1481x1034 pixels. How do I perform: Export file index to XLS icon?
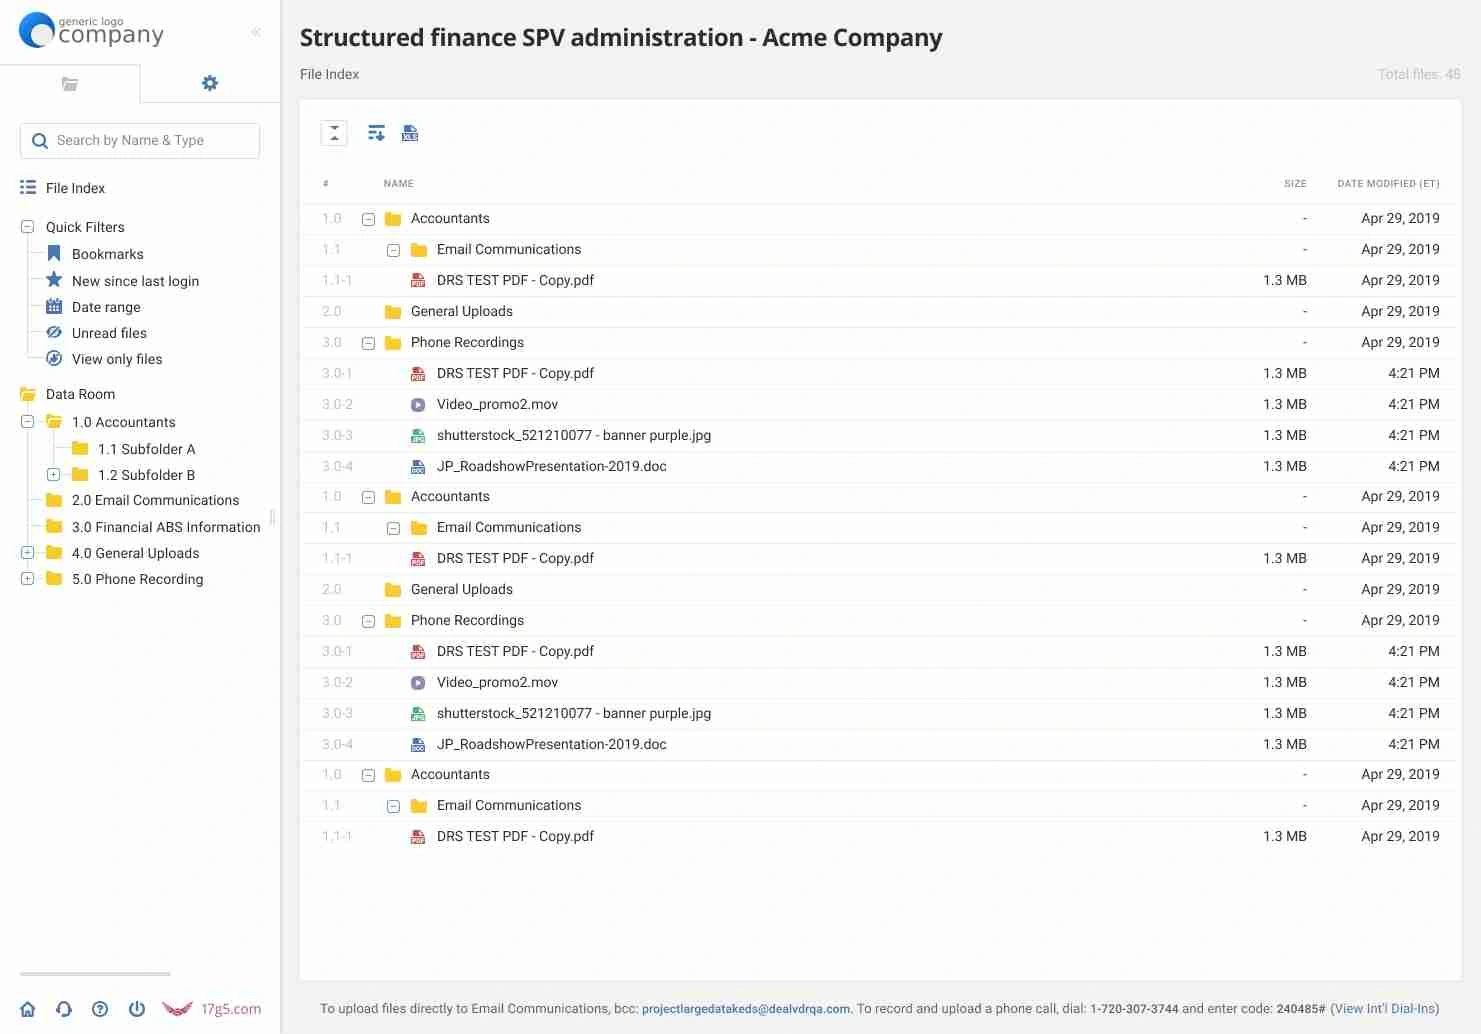pos(410,133)
